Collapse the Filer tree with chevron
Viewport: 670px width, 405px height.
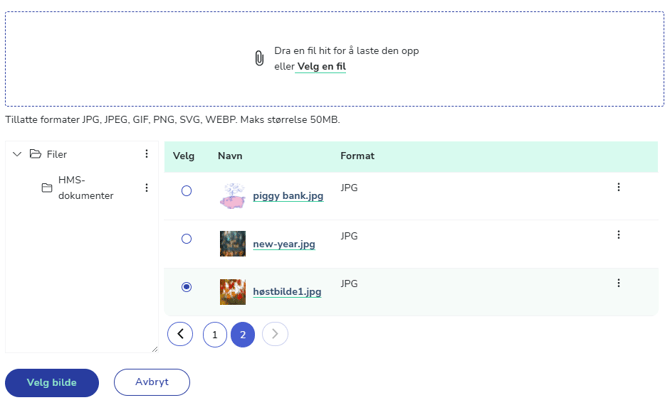[17, 154]
